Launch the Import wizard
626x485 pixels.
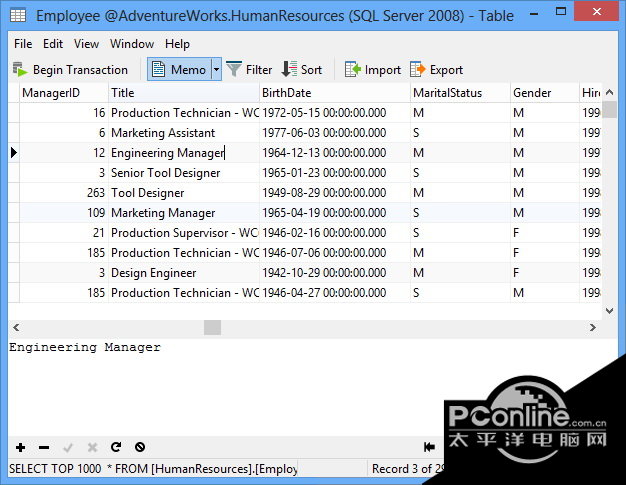[x=372, y=69]
